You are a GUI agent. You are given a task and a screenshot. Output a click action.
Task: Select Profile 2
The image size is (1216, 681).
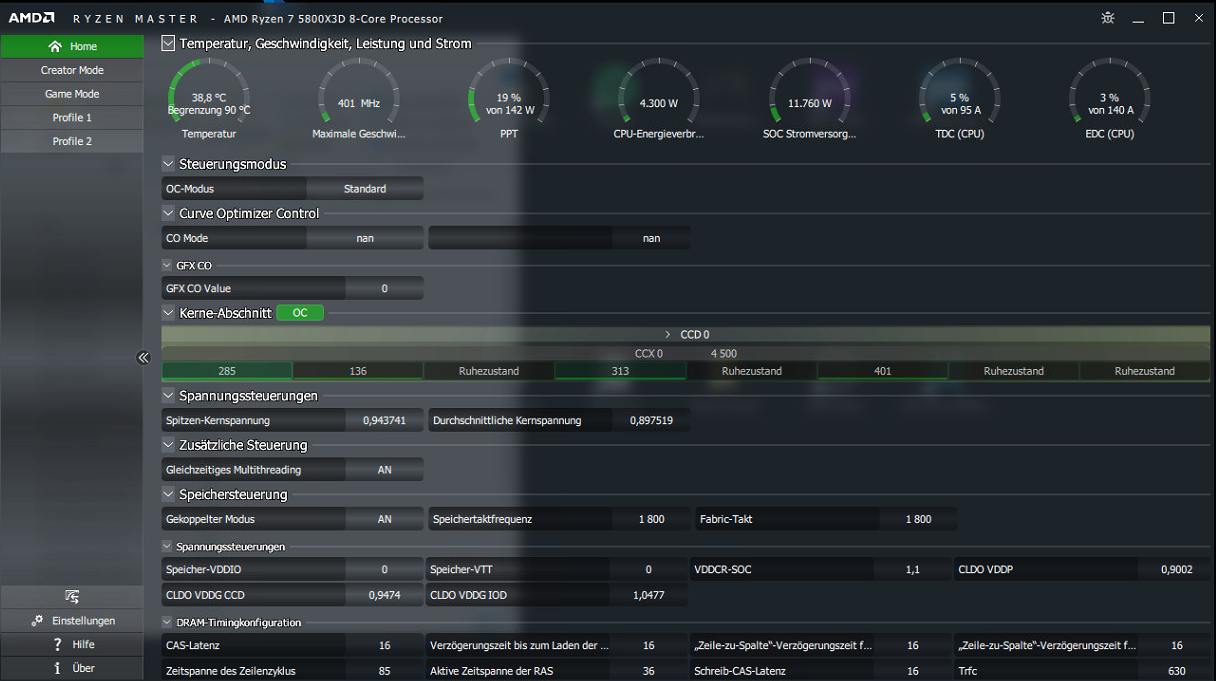coord(72,142)
